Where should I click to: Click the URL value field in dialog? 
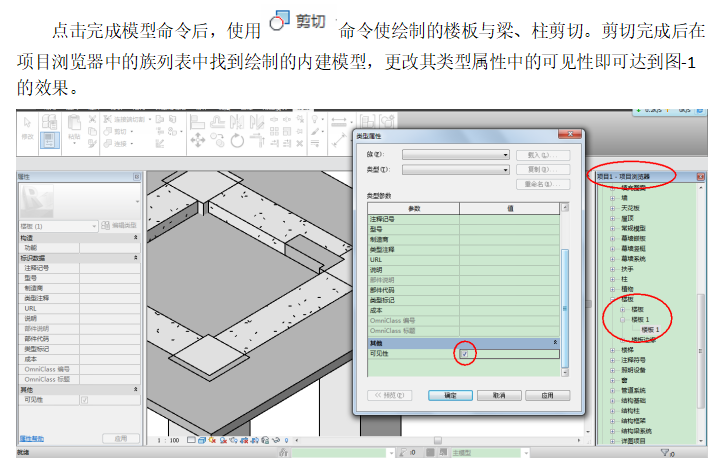509,260
